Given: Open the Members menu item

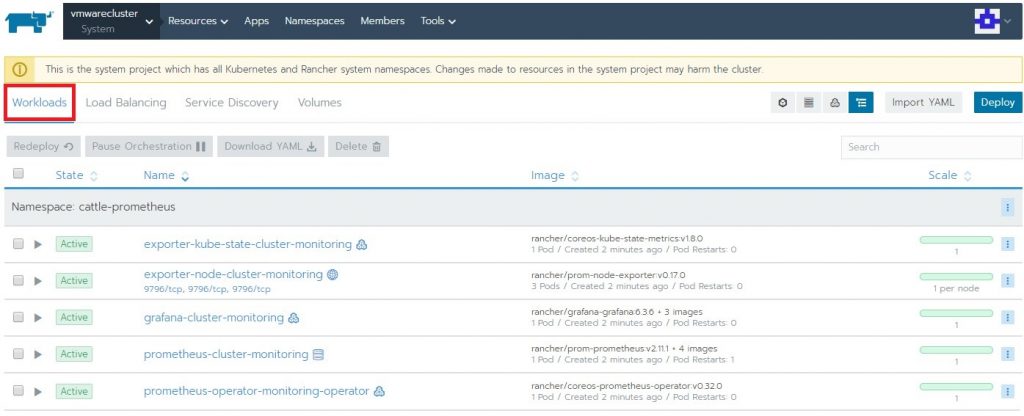Looking at the screenshot, I should (x=383, y=21).
